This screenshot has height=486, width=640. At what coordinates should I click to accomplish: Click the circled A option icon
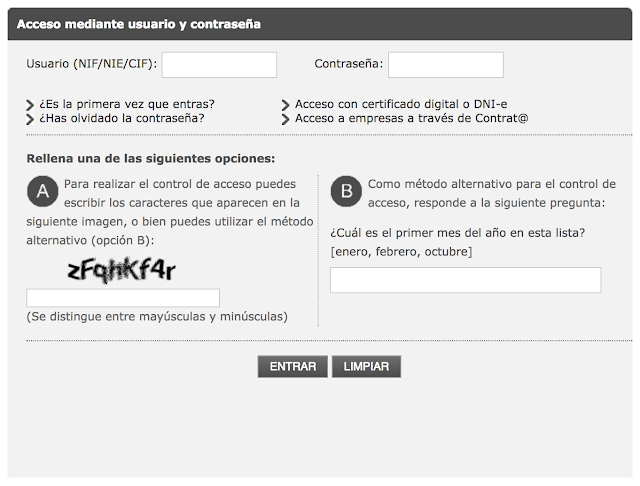[x=42, y=190]
